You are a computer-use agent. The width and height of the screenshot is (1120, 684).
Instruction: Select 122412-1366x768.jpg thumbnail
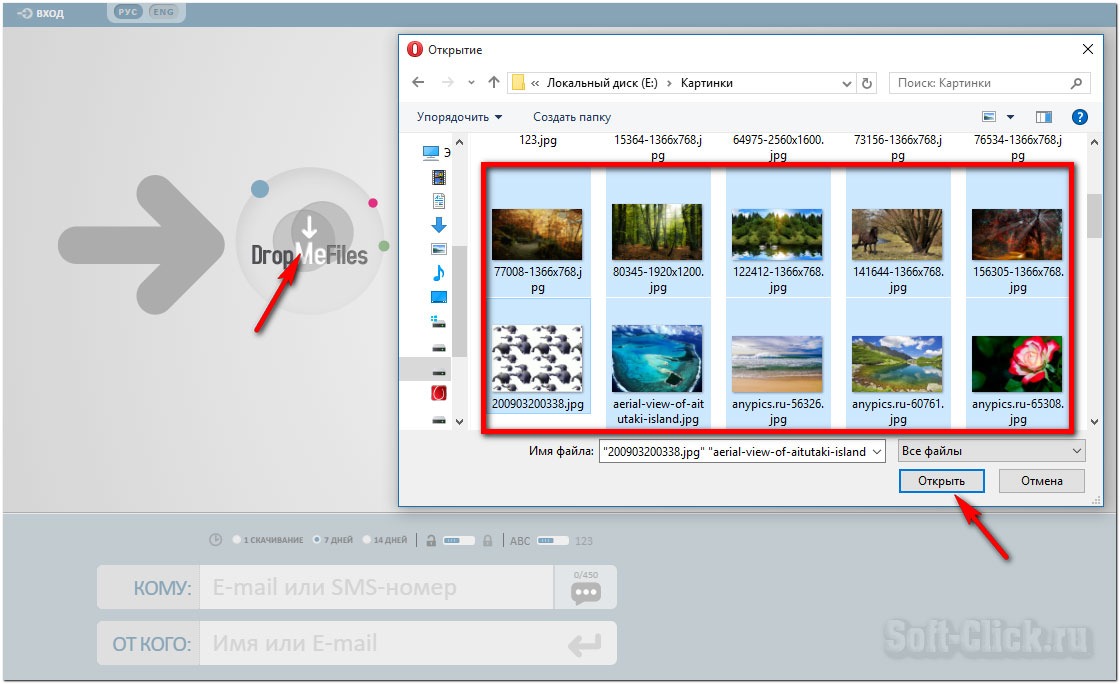777,235
